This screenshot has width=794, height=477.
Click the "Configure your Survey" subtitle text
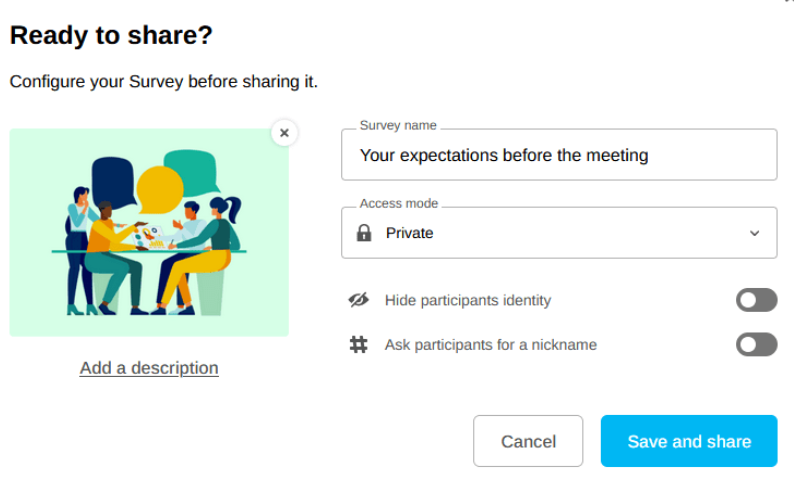(x=164, y=82)
